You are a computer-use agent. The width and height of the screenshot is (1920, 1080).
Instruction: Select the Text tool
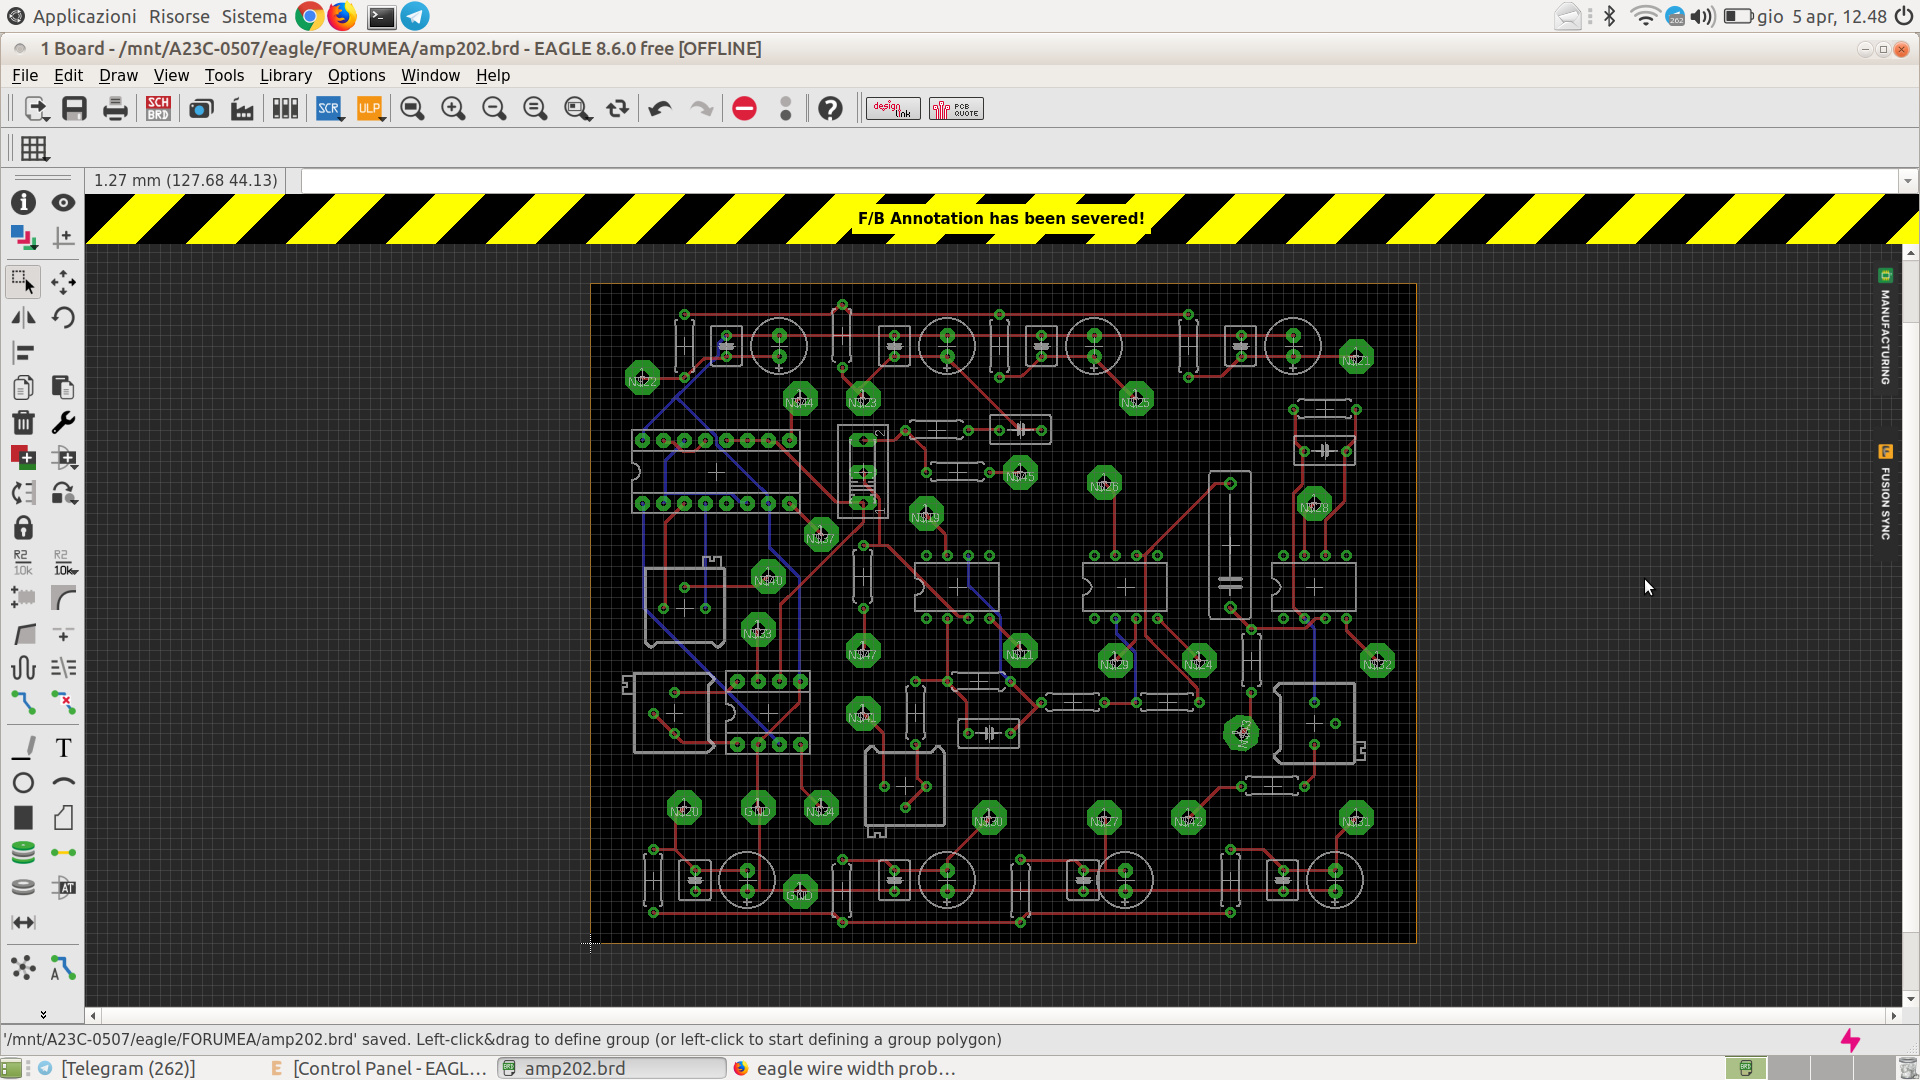[63, 748]
